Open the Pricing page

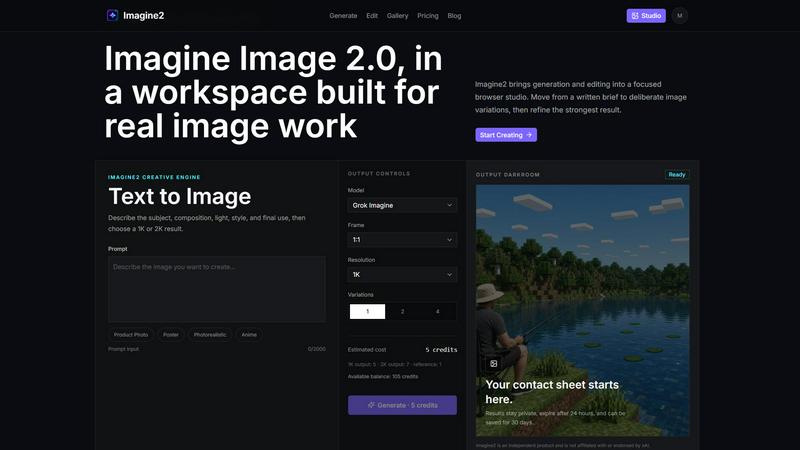pyautogui.click(x=428, y=16)
